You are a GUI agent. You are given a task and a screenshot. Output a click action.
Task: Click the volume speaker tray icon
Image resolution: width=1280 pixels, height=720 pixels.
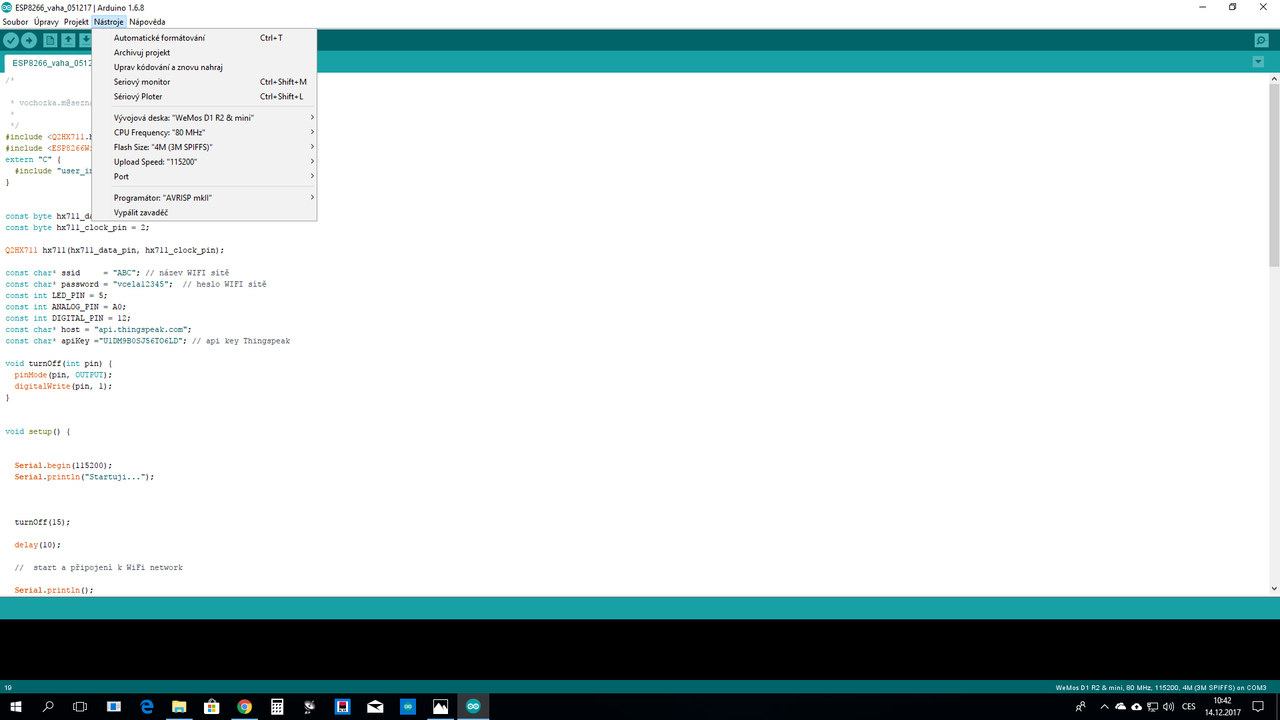1169,707
